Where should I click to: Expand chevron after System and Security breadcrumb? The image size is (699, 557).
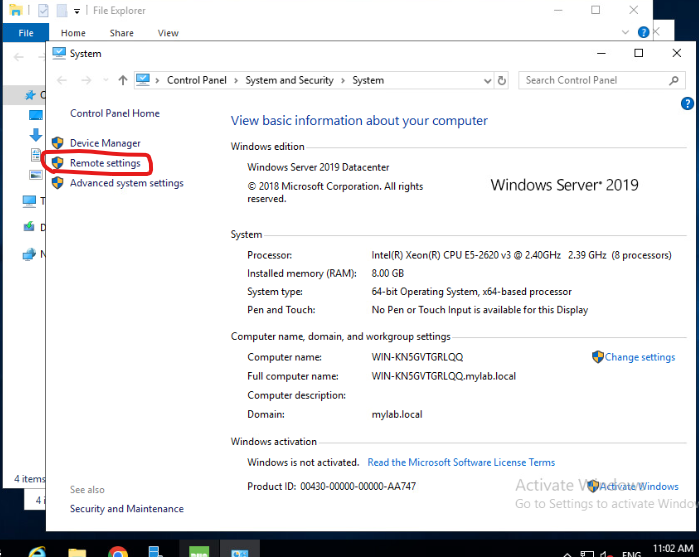(343, 81)
